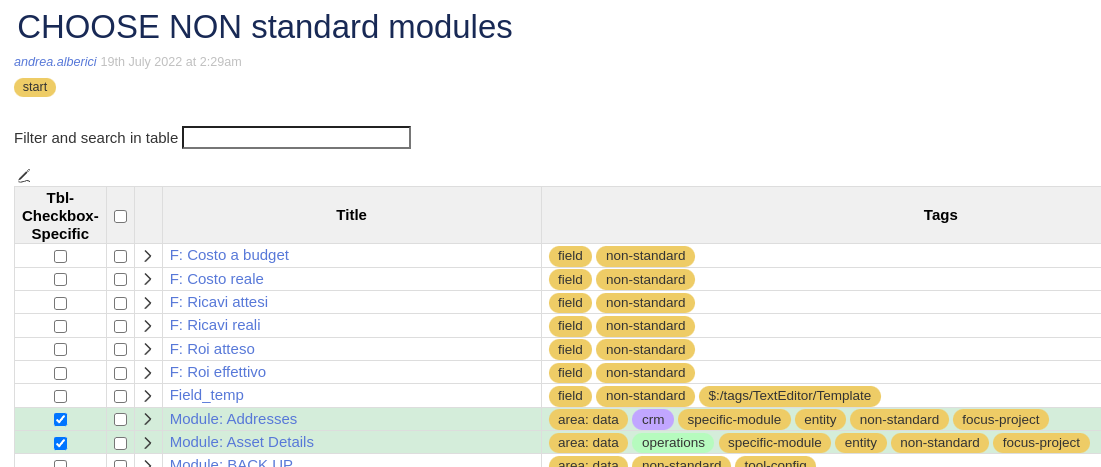1101x467 pixels.
Task: Uncheck the Tbl-Checkbox-Specific box for Module: Addresses
Action: [60, 419]
